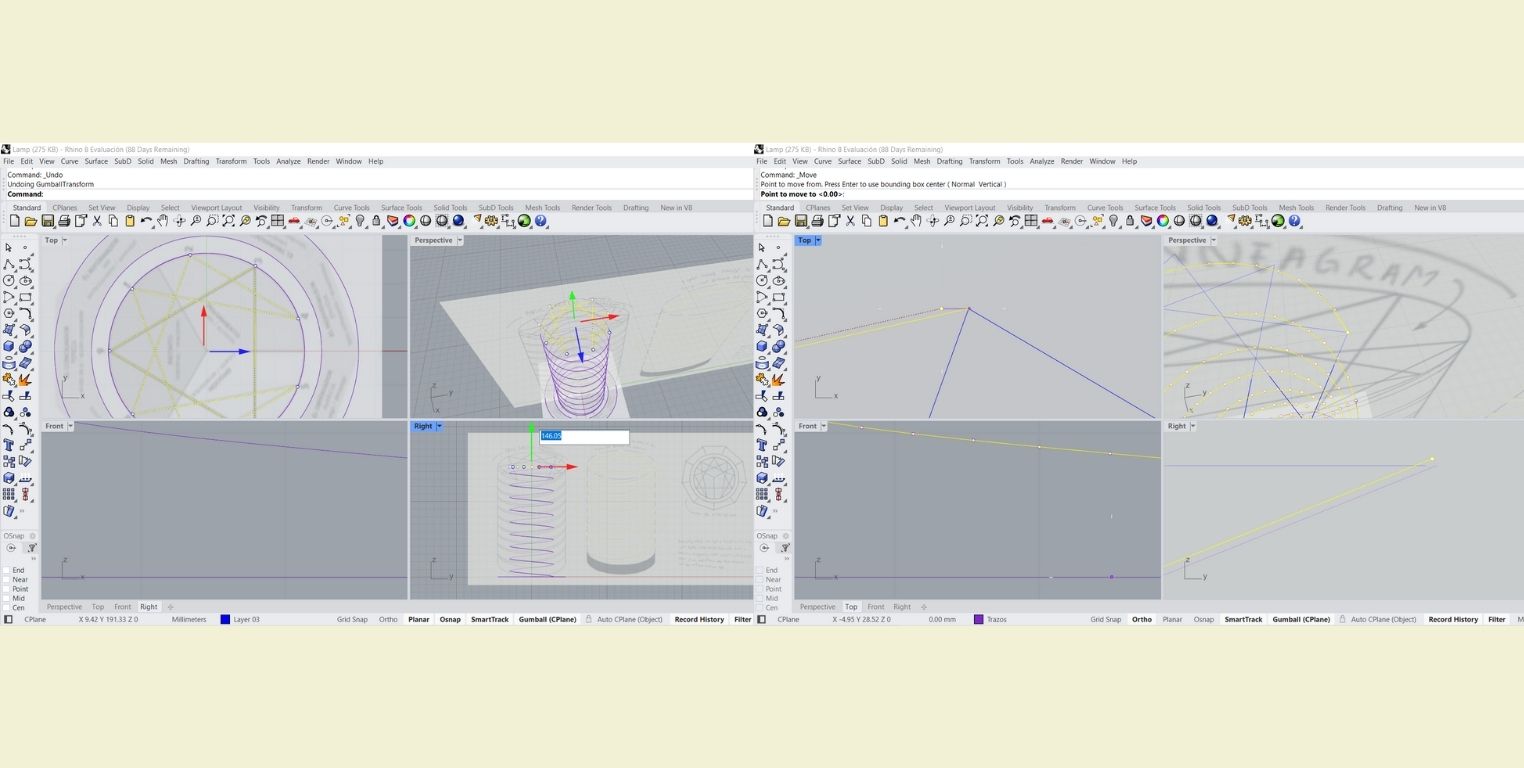
Task: Toggle Grid Snap in right window status bar
Action: coord(1105,619)
